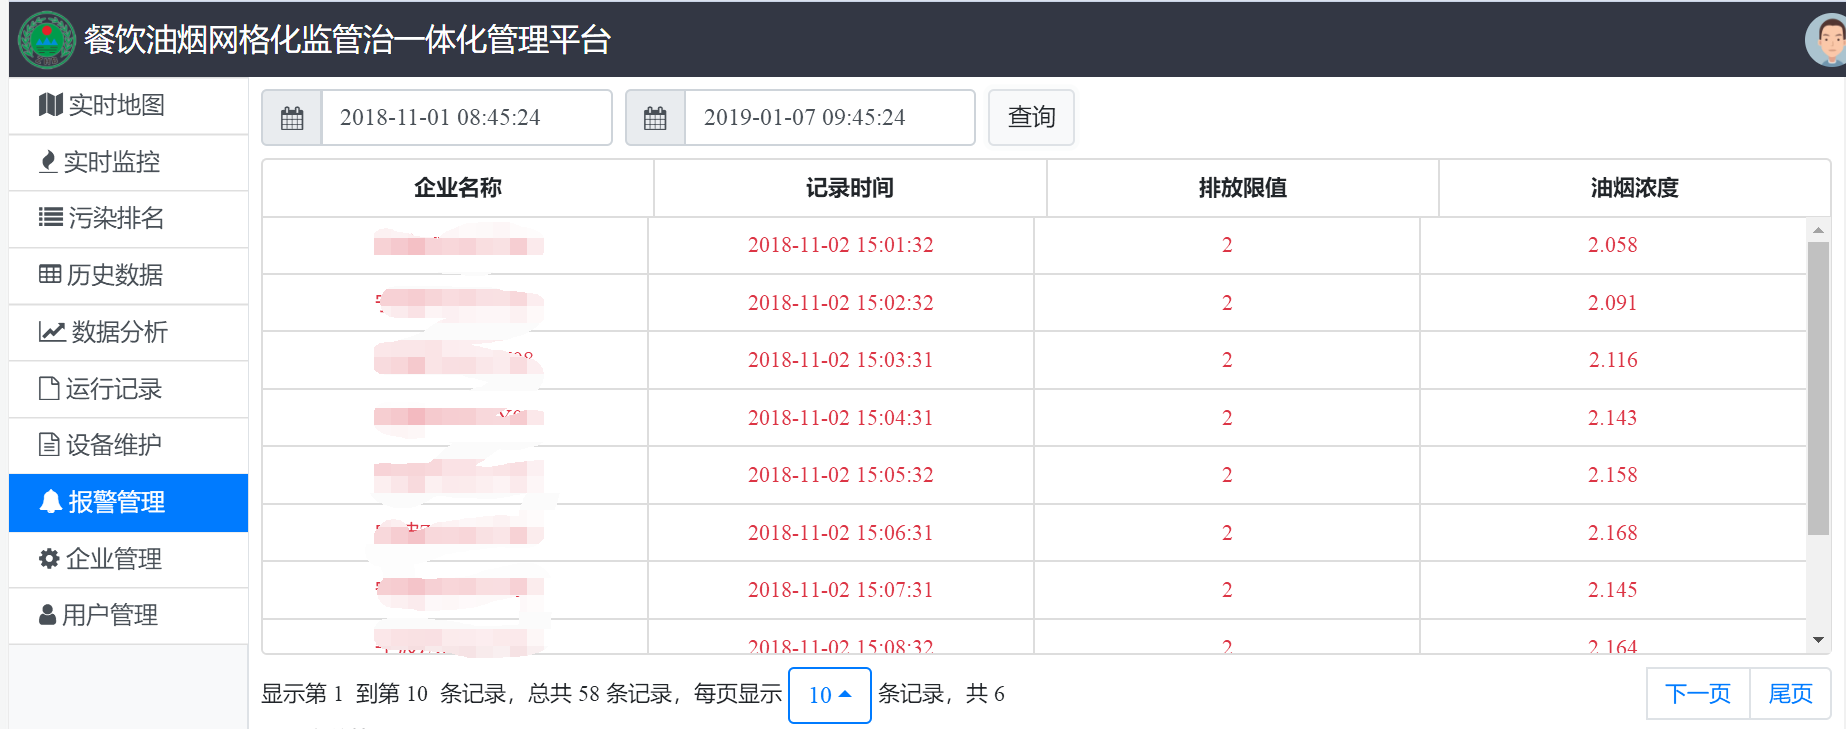Click the list icon beside 污染排名
The width and height of the screenshot is (1846, 729).
coord(50,218)
